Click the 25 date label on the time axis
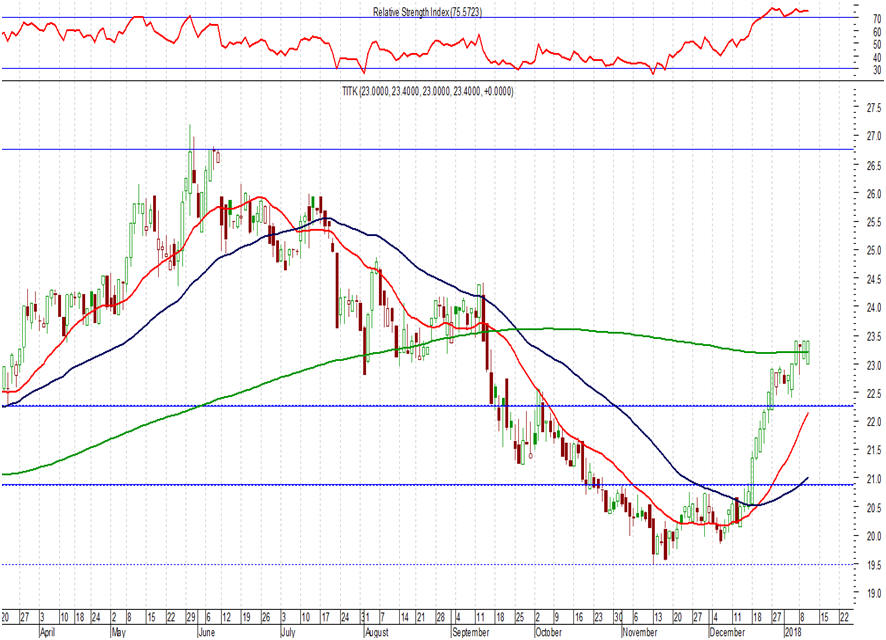The height and width of the screenshot is (640, 886). 519,617
